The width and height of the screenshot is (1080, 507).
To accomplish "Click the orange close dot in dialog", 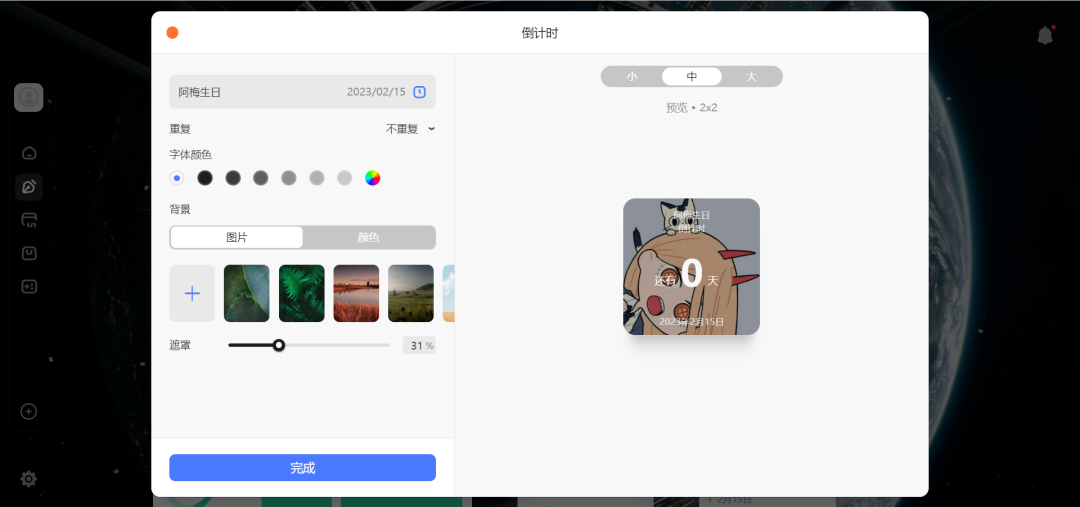I will click(172, 32).
